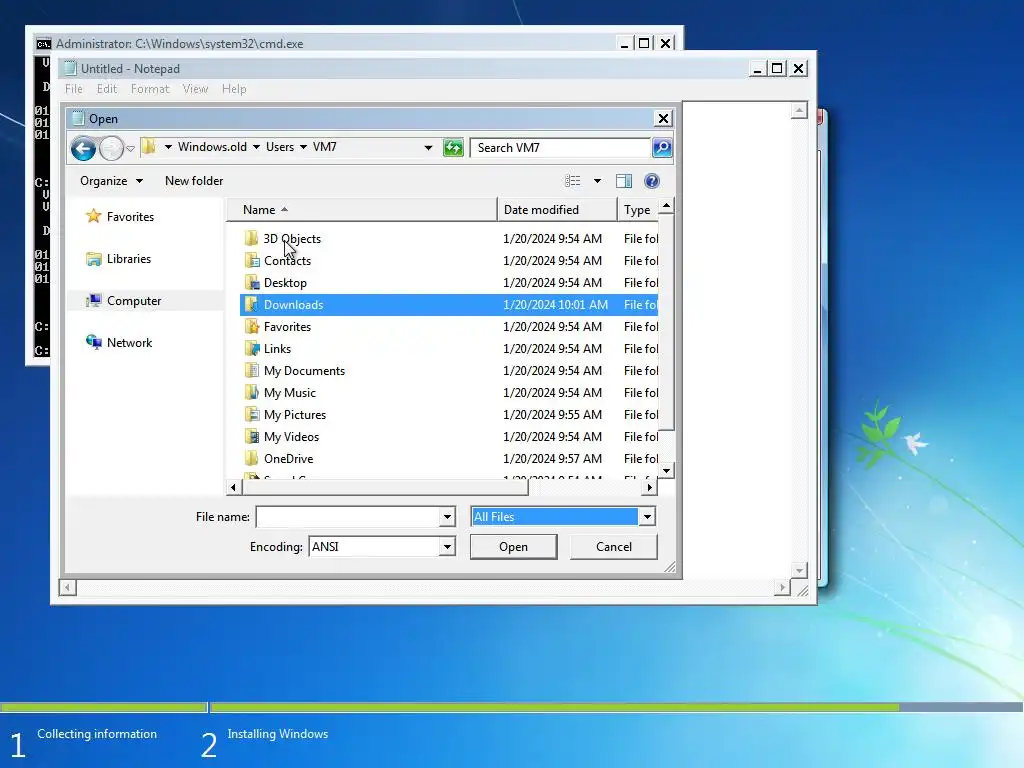Click the Downloads date 1/20/2024 10:01 AM
The image size is (1024, 768).
point(556,305)
